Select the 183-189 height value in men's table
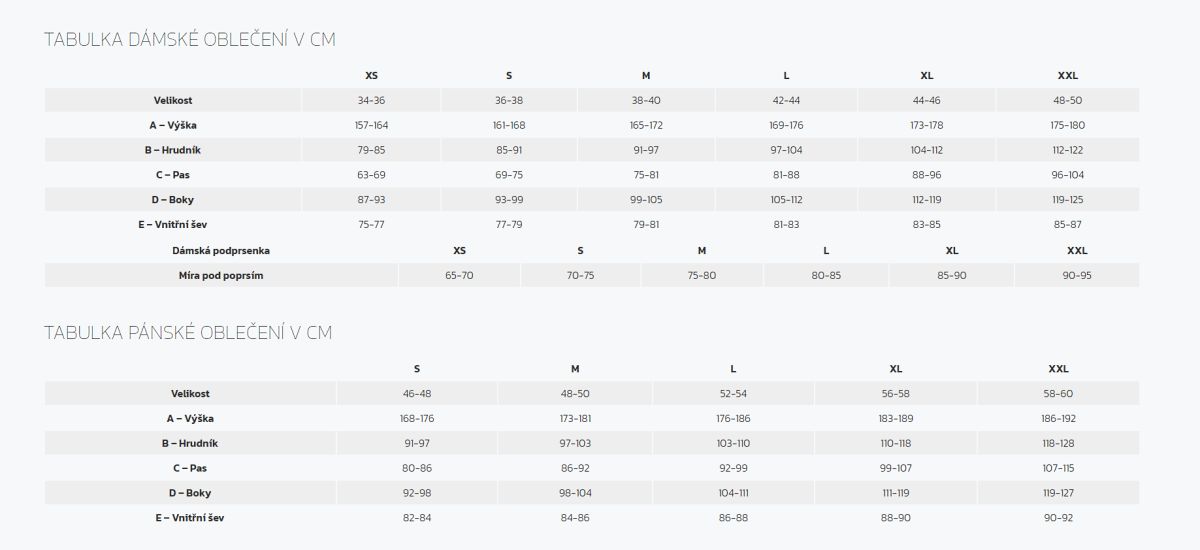Screen dimensions: 1200x550 tap(896, 419)
